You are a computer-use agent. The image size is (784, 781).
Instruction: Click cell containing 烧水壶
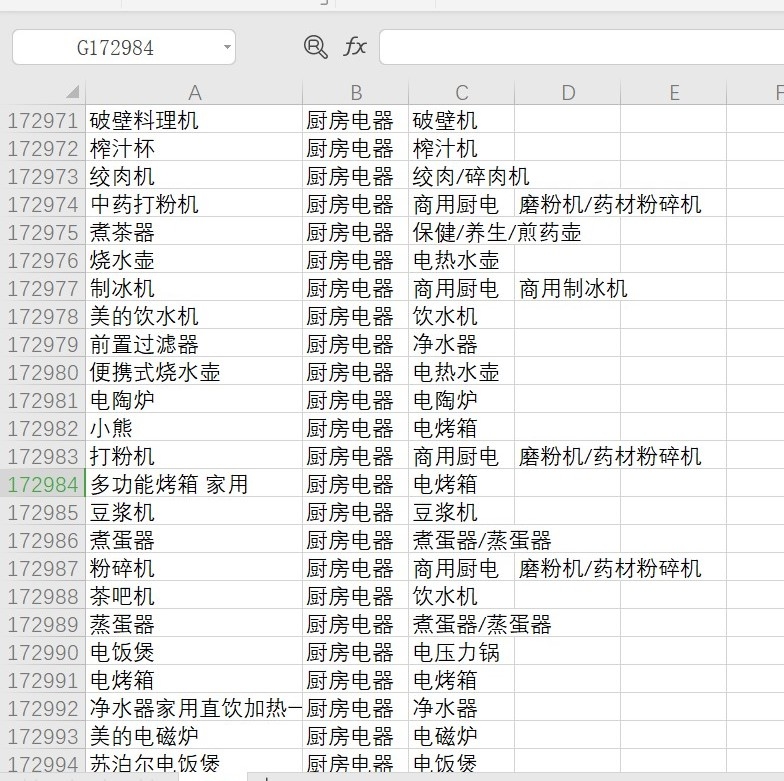(194, 260)
